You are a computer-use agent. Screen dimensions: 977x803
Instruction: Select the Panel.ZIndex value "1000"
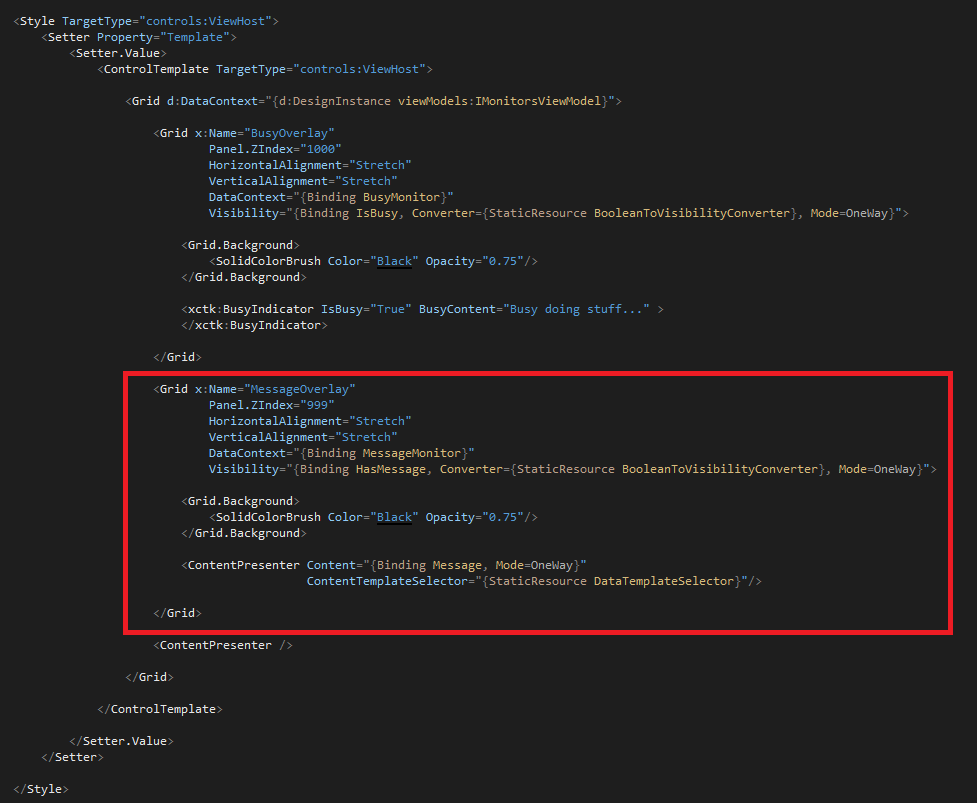[x=321, y=150]
